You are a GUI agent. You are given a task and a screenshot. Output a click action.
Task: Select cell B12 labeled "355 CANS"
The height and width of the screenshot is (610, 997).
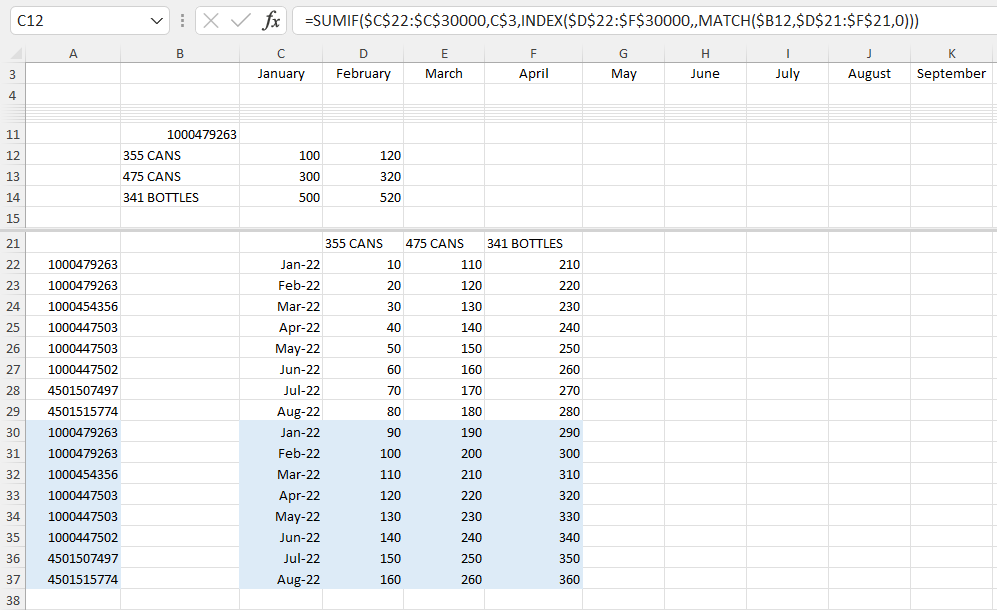[180, 155]
